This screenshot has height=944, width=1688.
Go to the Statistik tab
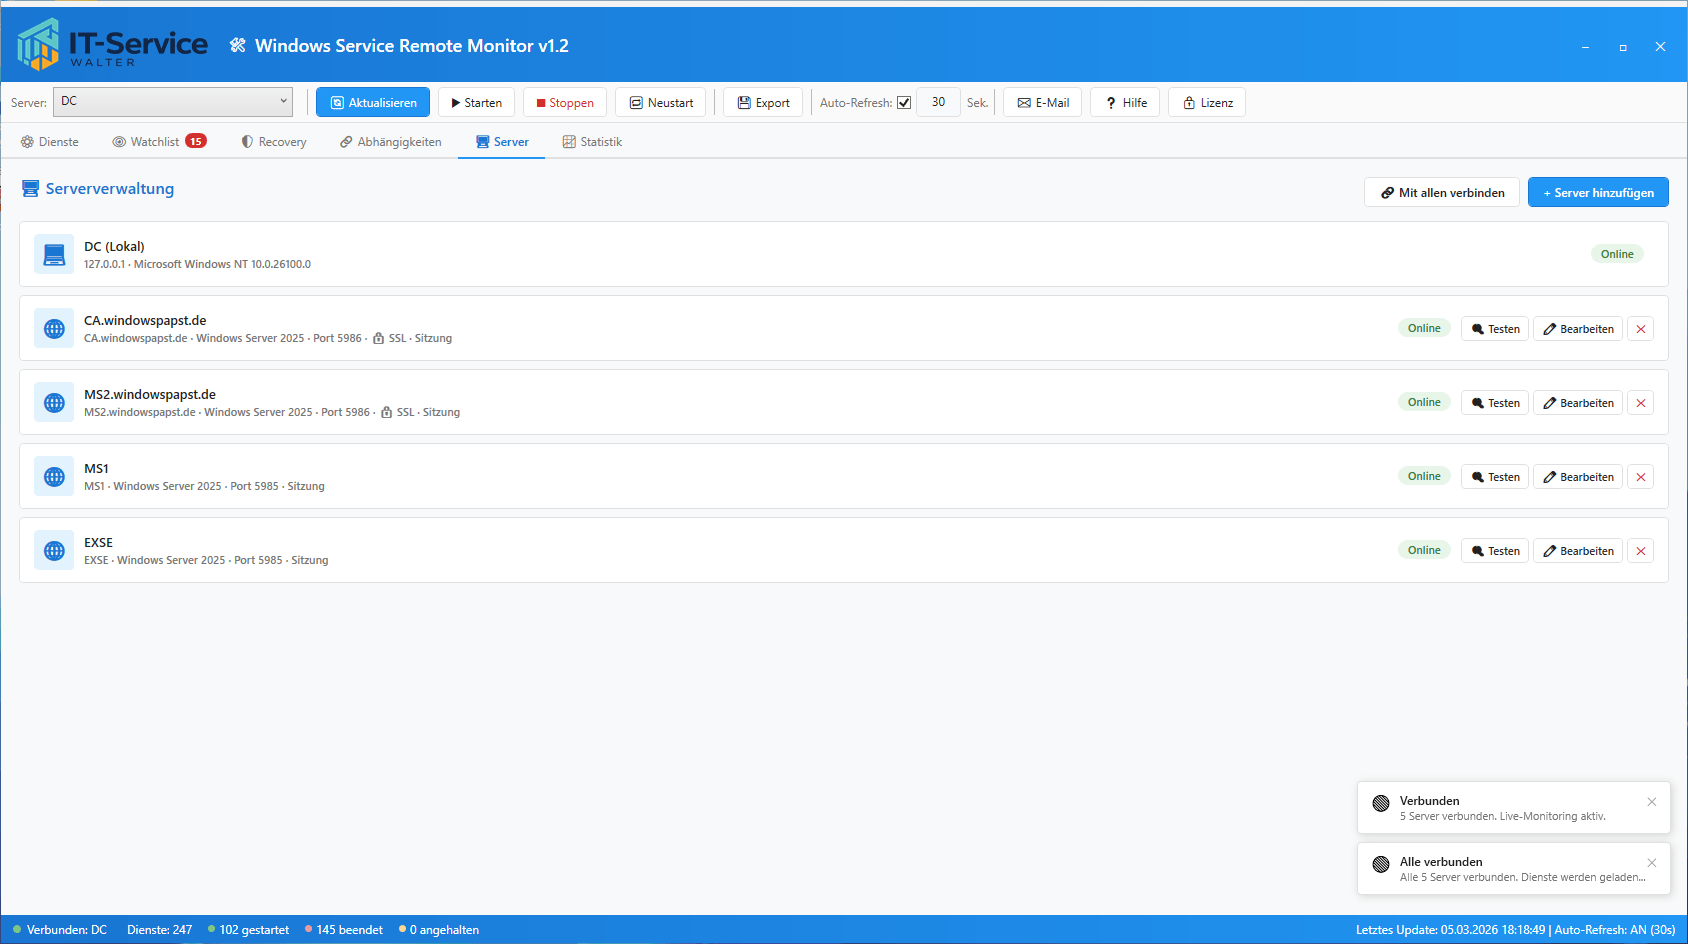pyautogui.click(x=592, y=142)
